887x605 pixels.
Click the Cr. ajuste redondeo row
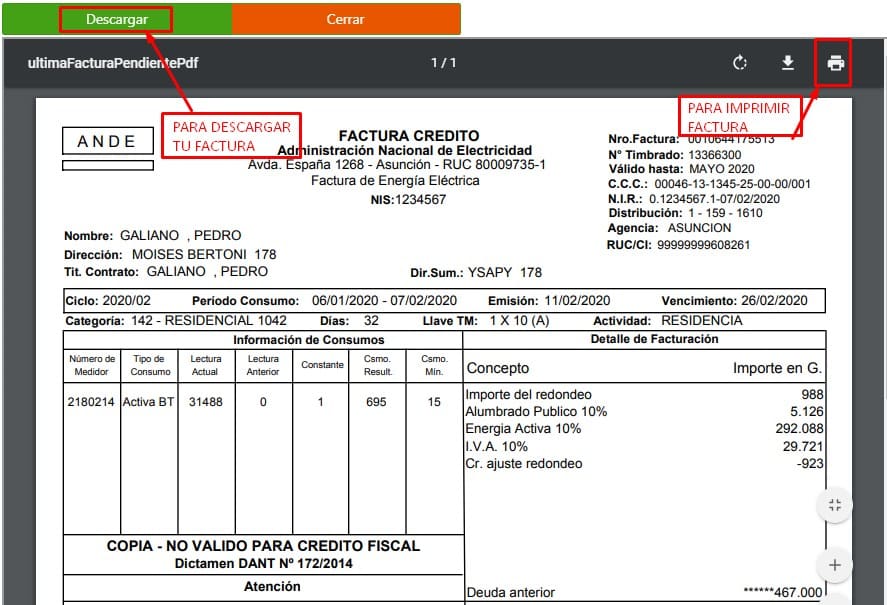[644, 464]
